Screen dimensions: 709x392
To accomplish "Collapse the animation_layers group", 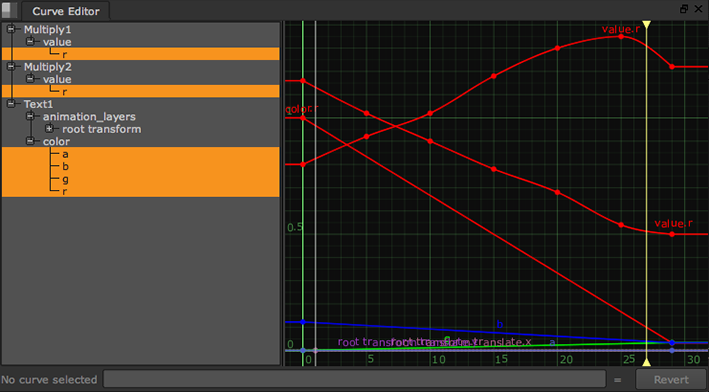I will click(x=30, y=117).
